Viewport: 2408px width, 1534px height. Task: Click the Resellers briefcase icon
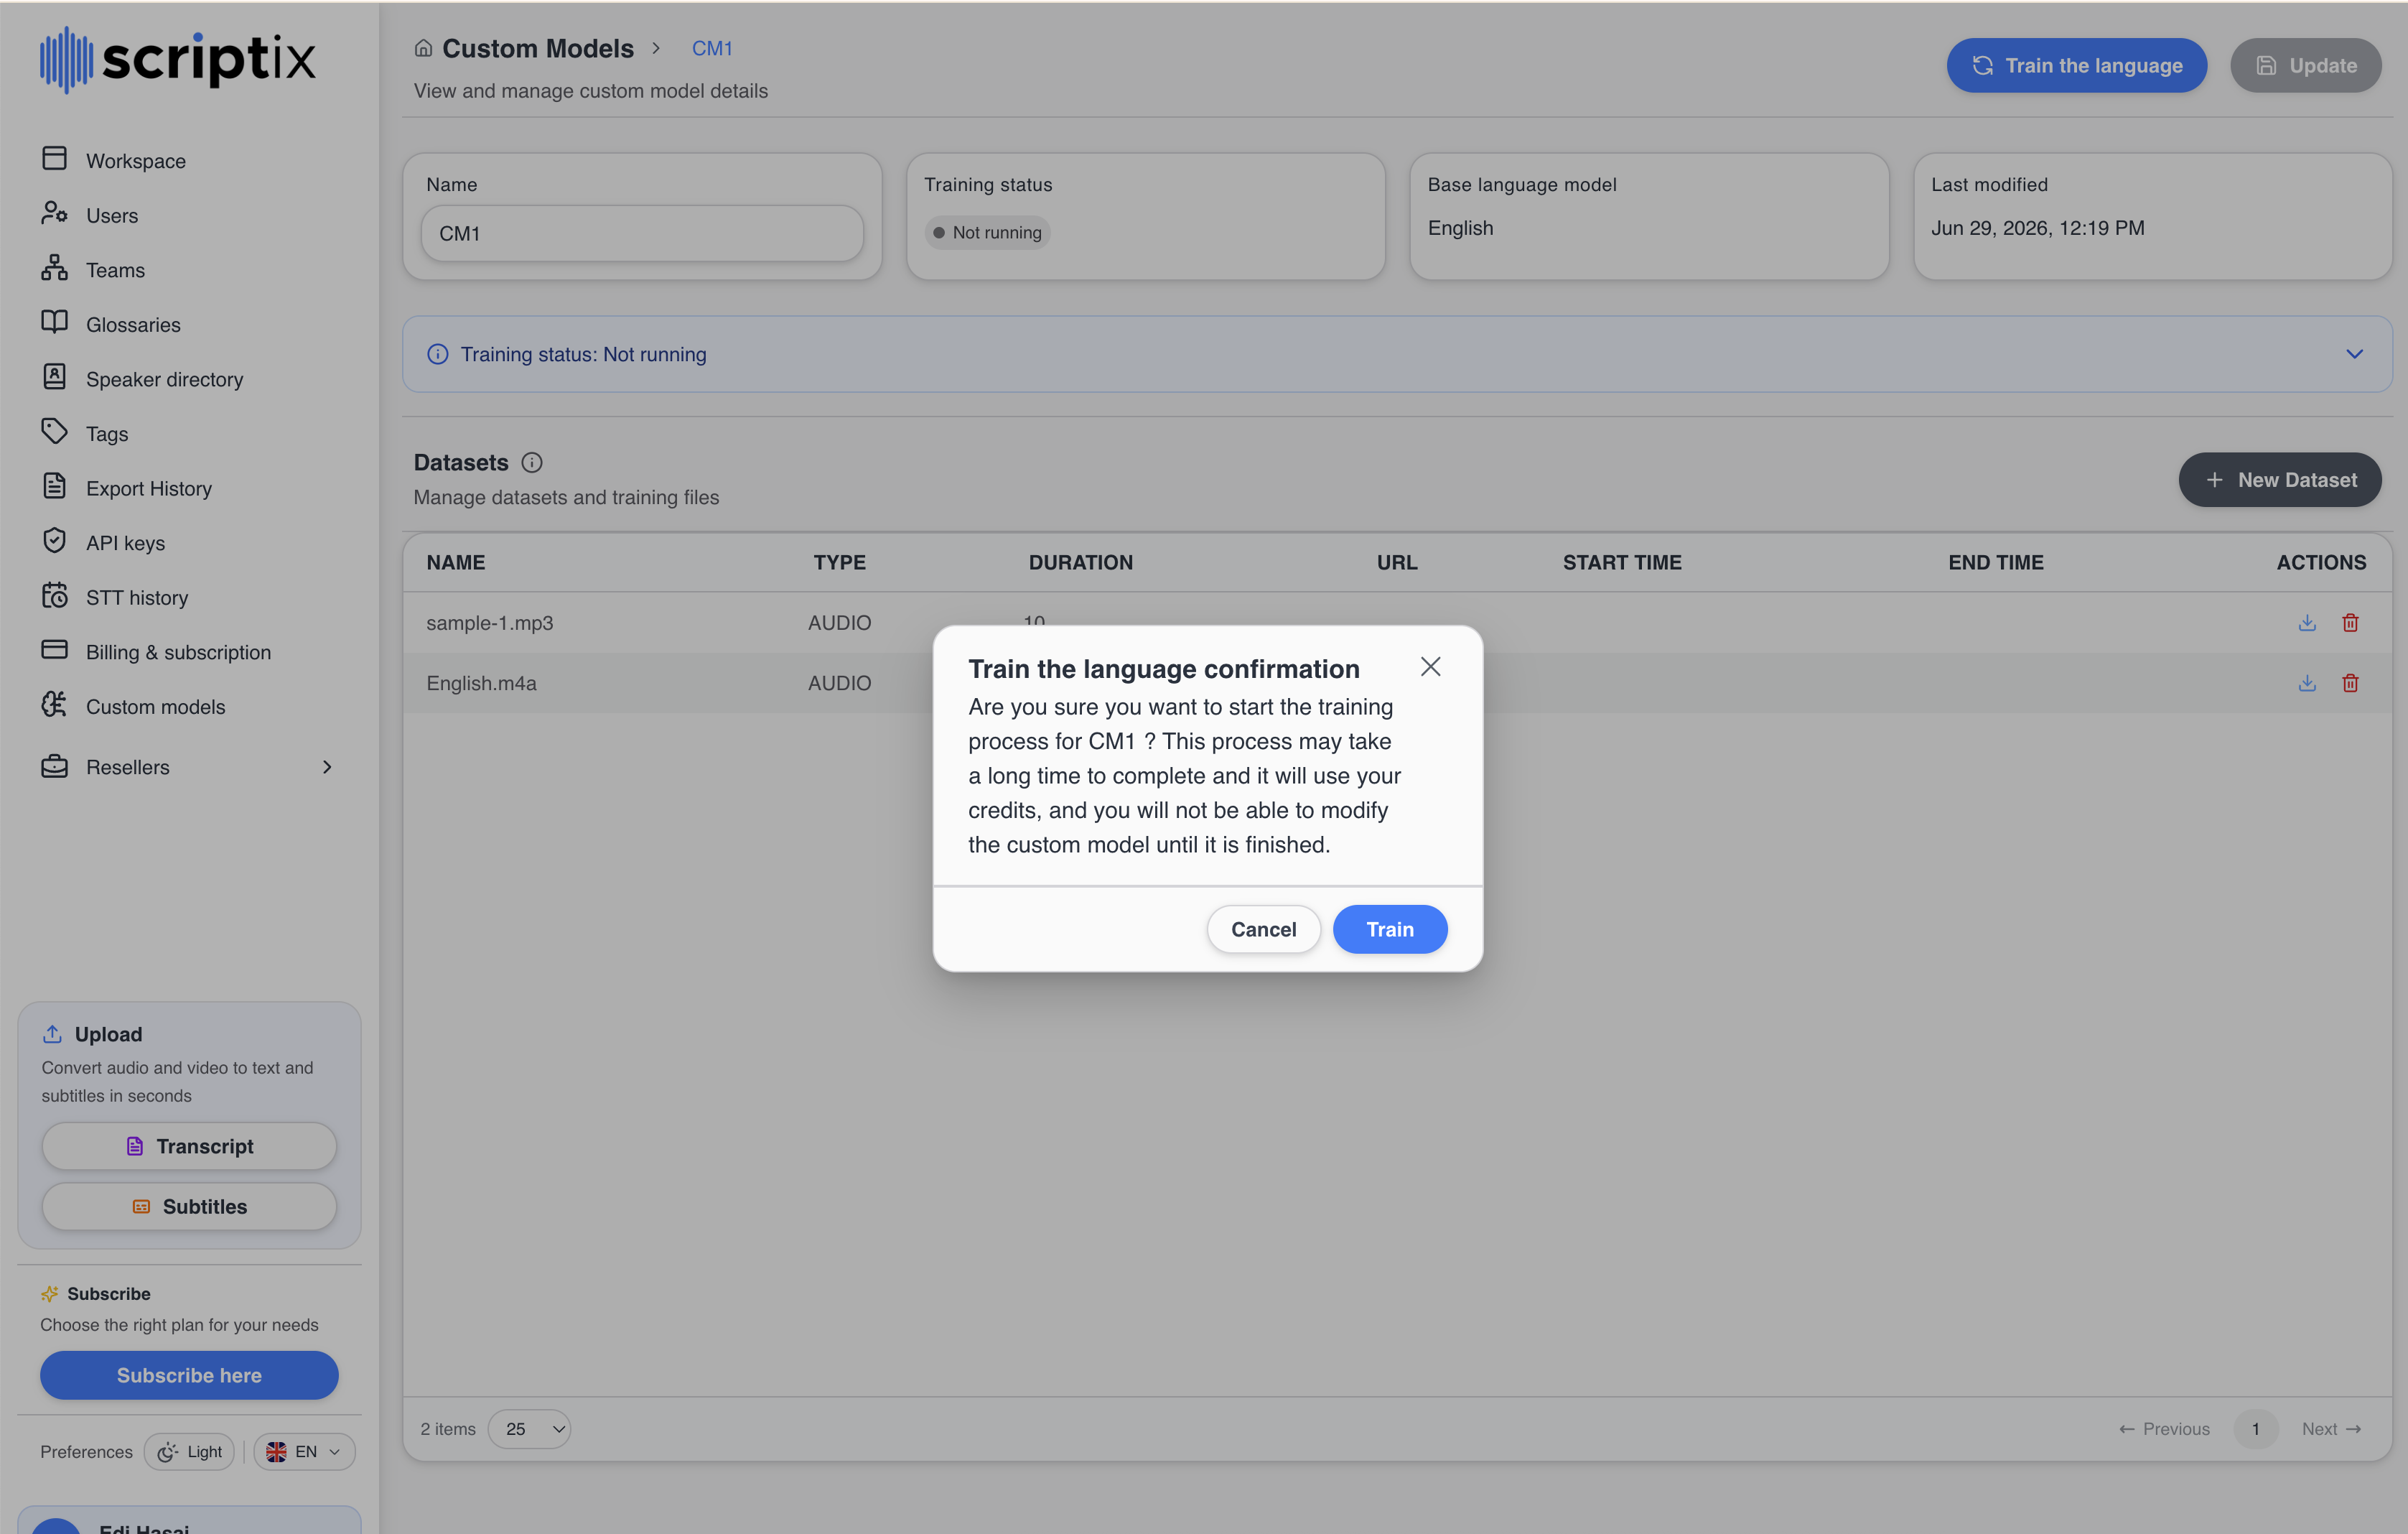coord(54,766)
